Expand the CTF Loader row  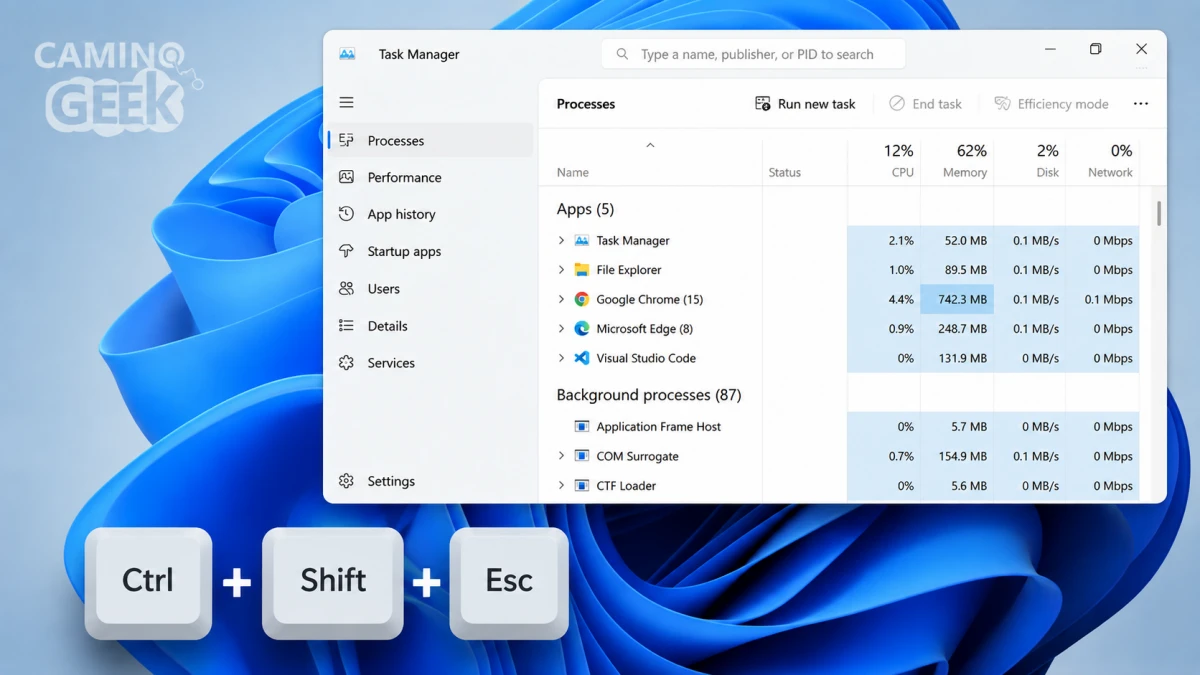[561, 486]
